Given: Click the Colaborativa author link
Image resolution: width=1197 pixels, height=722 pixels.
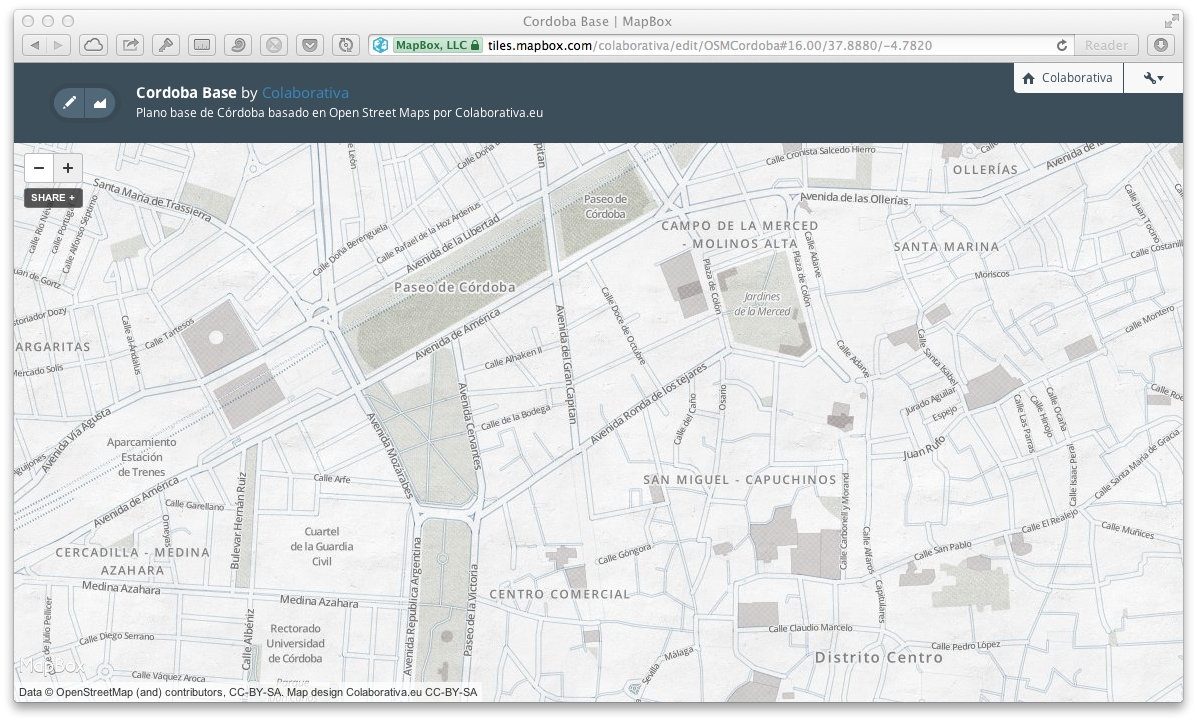Looking at the screenshot, I should click(305, 93).
